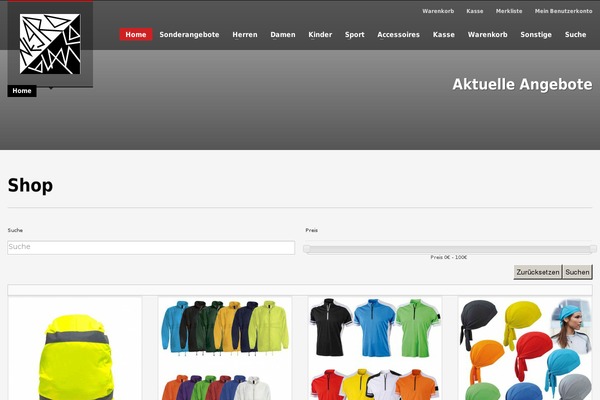
Task: Click the Home breadcrumb label
Action: click(x=22, y=91)
